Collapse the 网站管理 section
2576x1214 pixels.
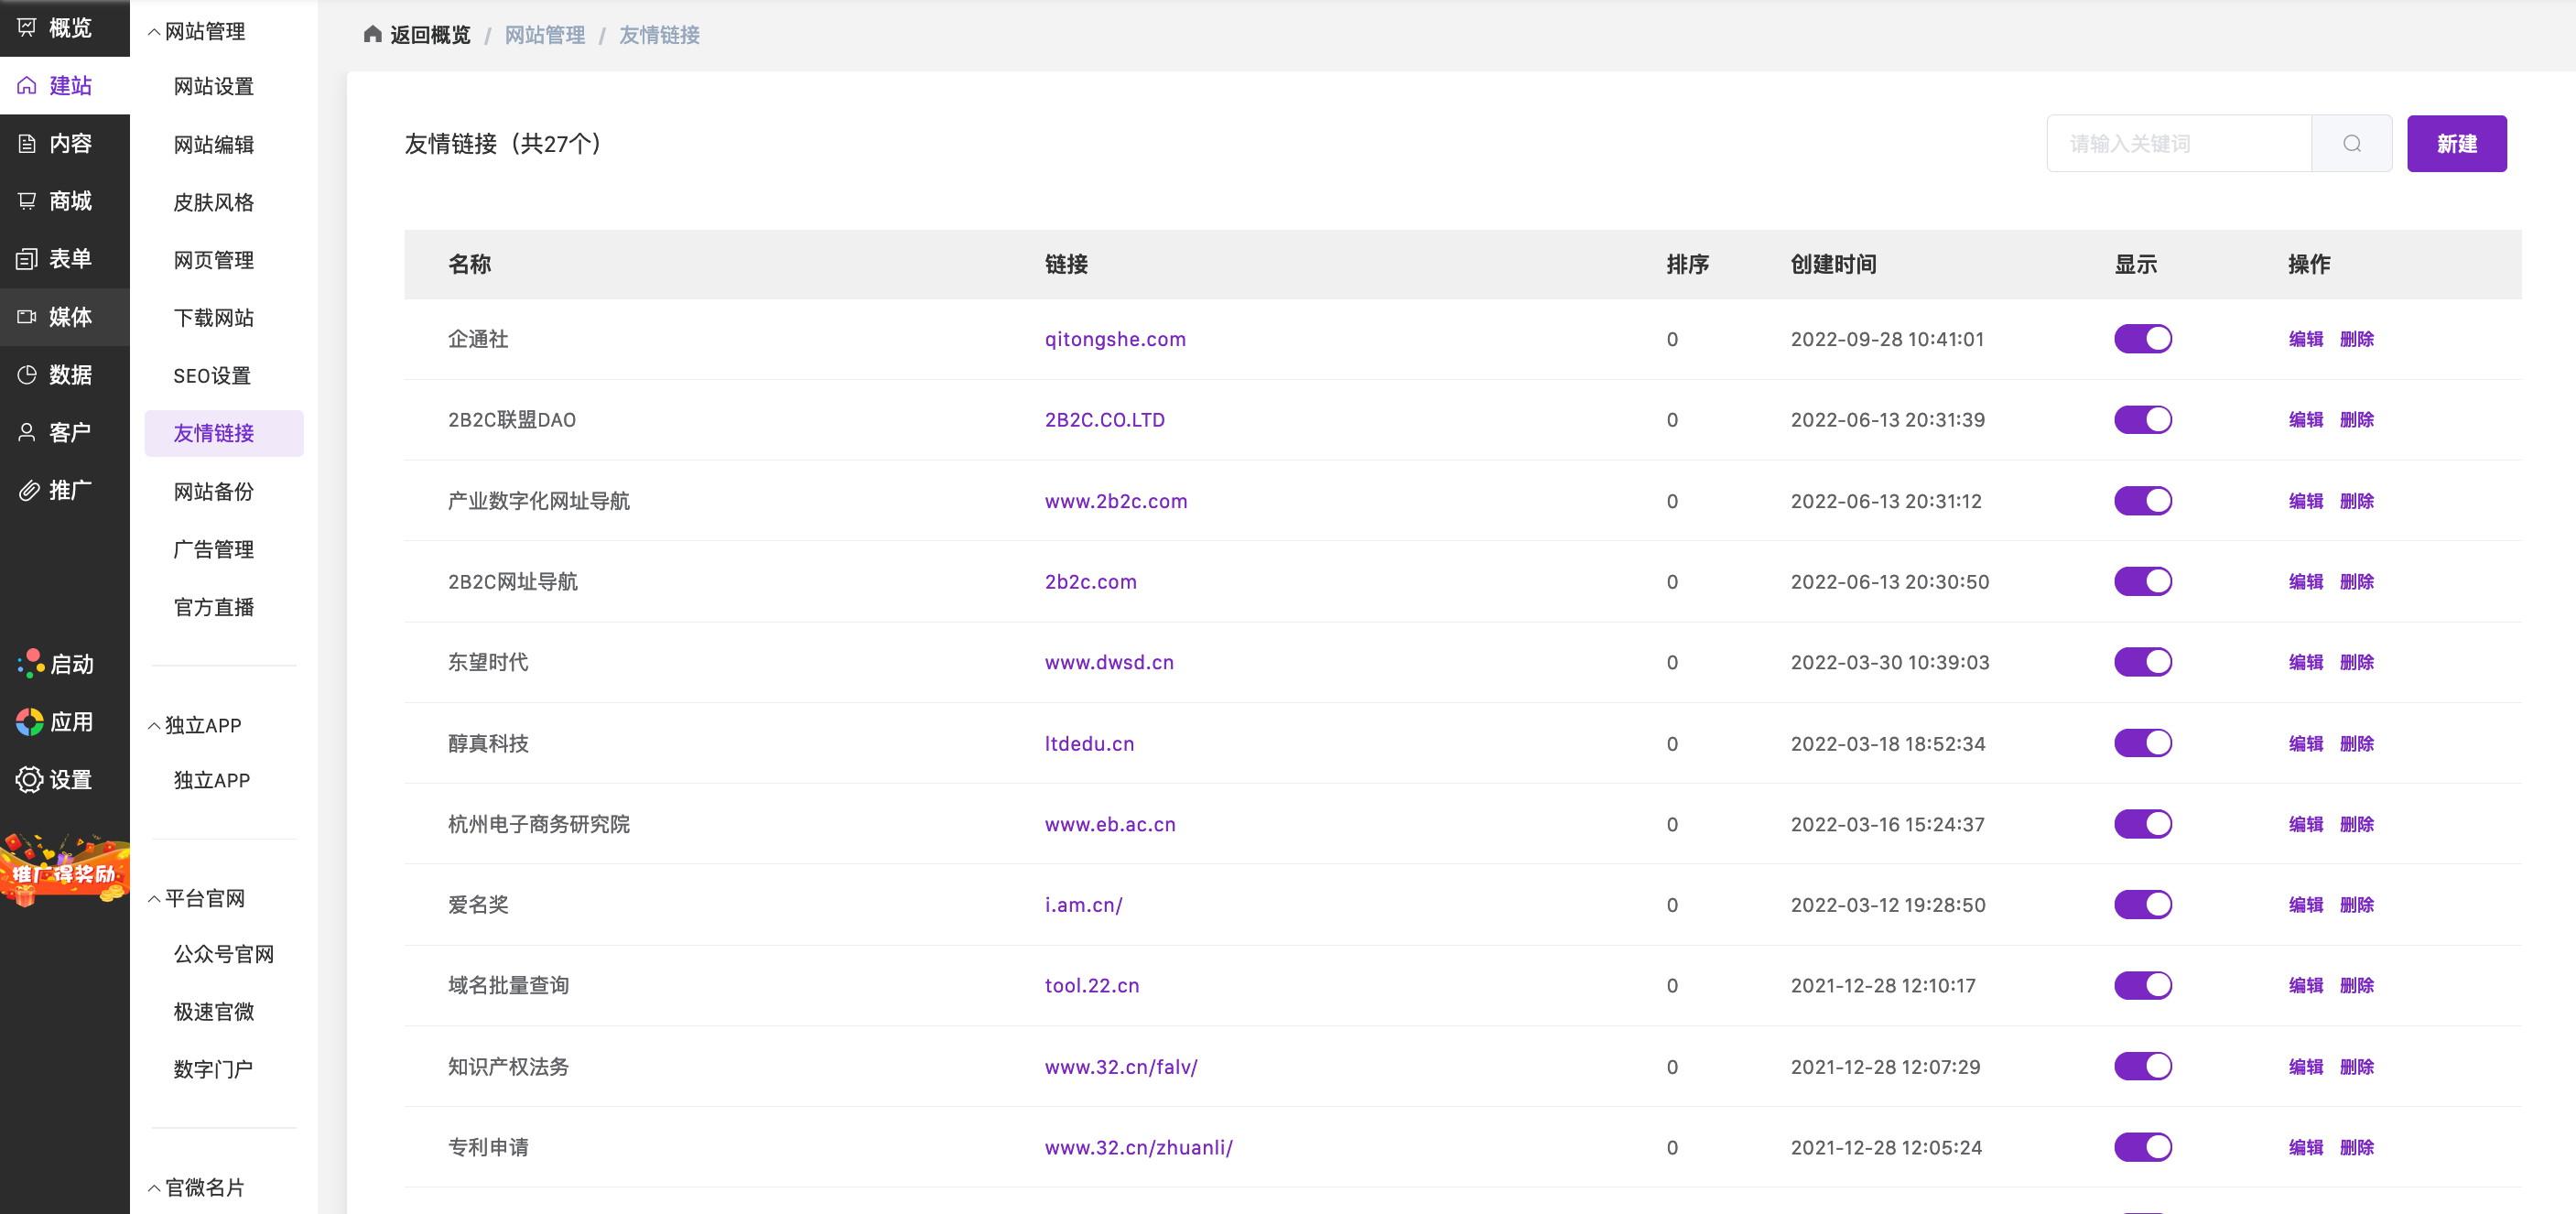tap(154, 32)
